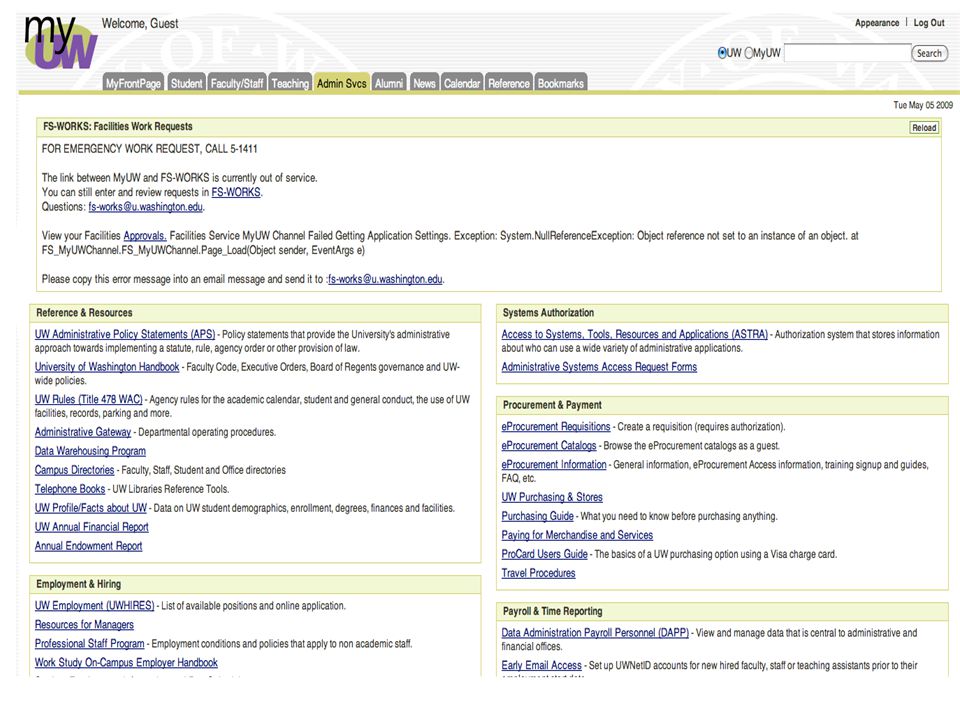
Task: Click the 'Employment & Hiring' section heading
Action: (78, 584)
